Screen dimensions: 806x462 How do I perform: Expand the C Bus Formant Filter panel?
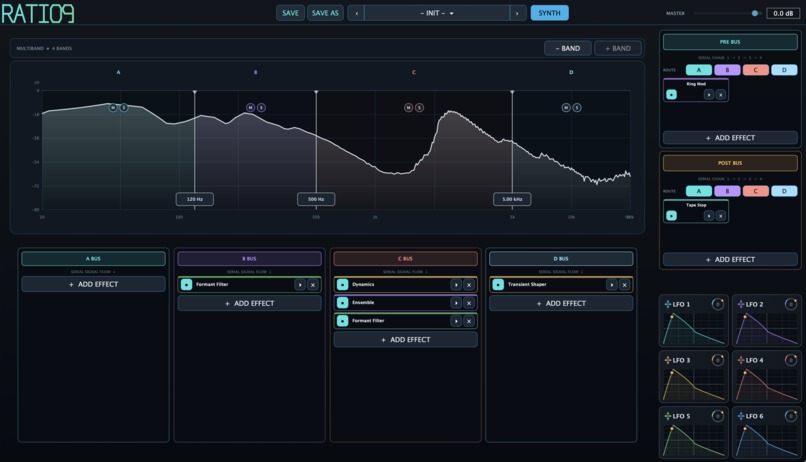coord(456,321)
